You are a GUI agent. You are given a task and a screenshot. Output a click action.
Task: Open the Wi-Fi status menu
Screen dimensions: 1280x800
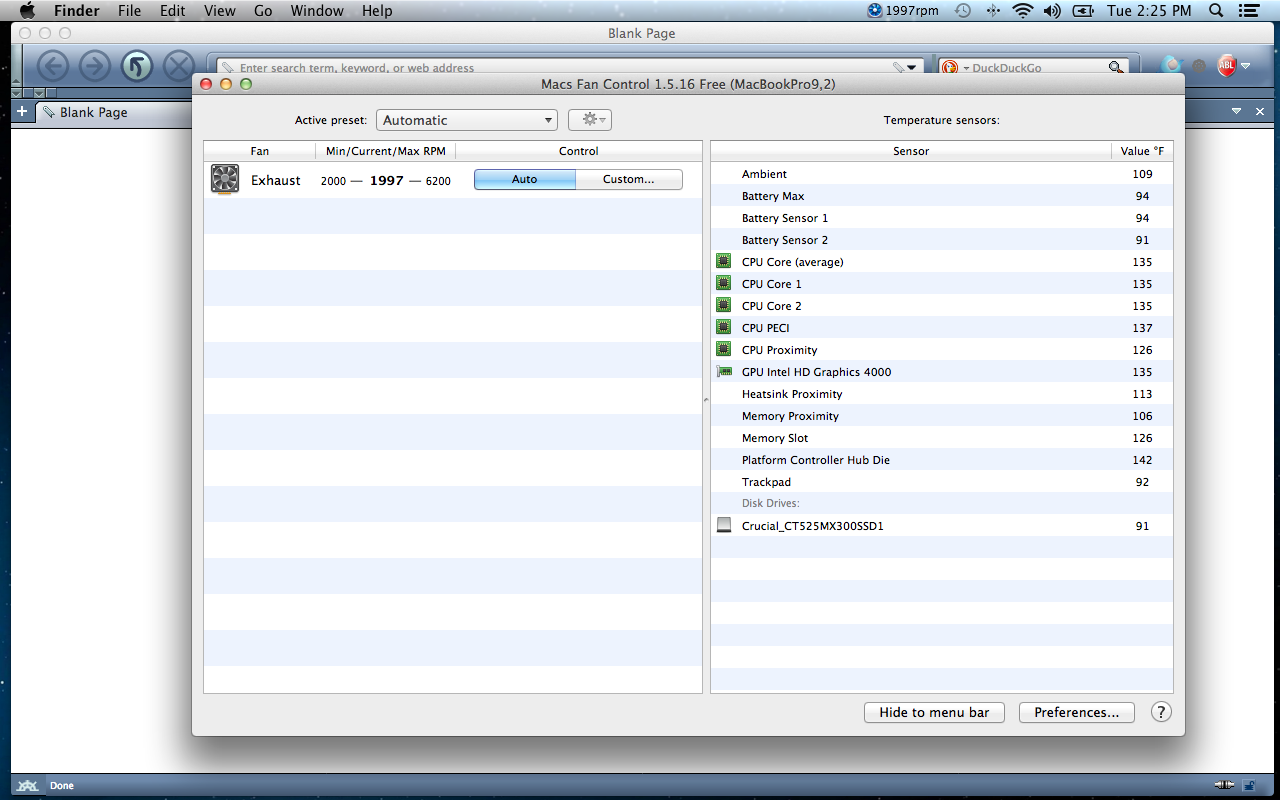point(1022,11)
